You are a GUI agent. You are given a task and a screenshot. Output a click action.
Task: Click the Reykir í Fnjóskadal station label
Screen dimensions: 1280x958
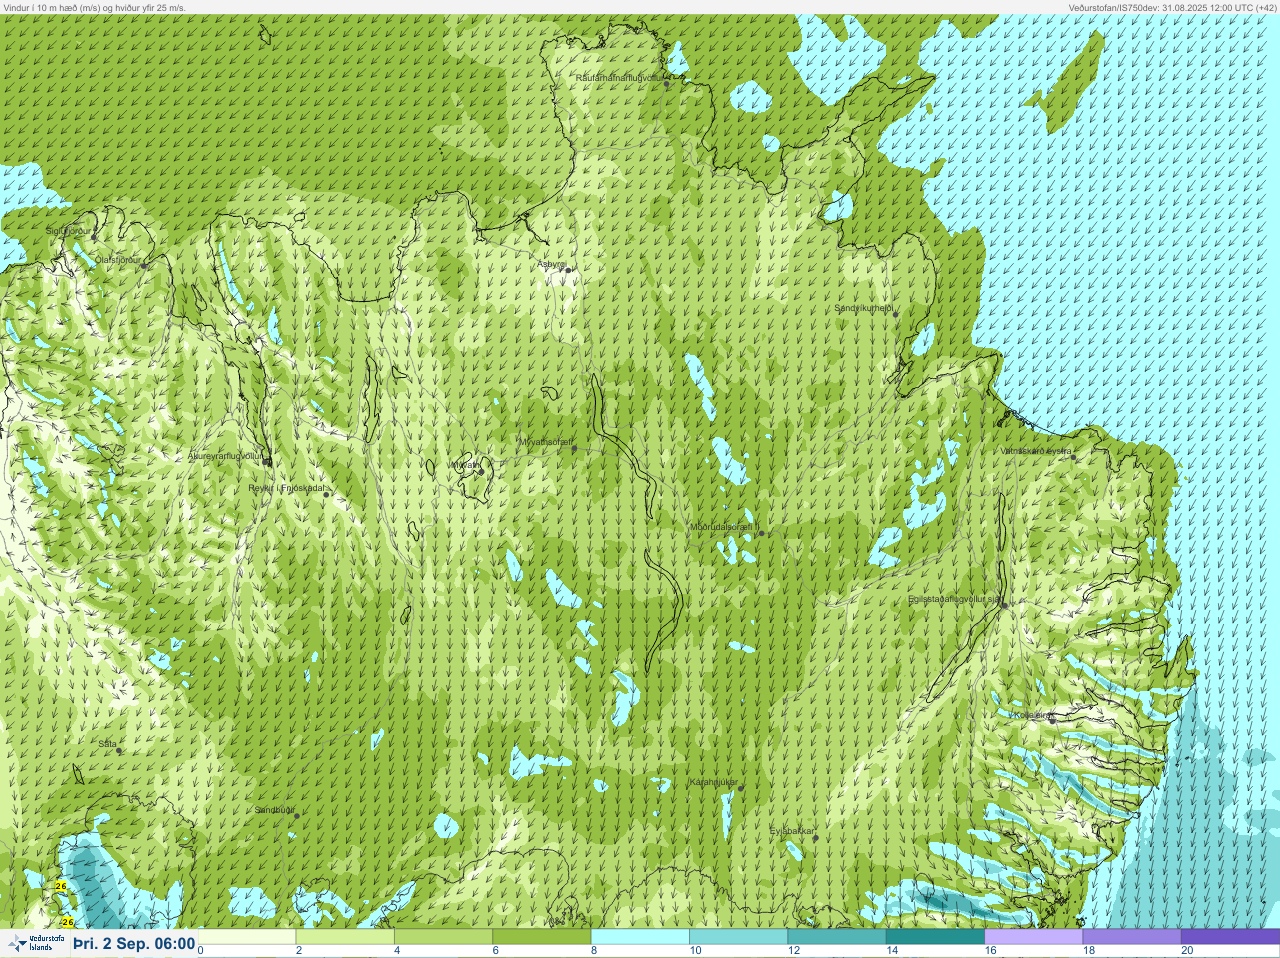click(286, 489)
